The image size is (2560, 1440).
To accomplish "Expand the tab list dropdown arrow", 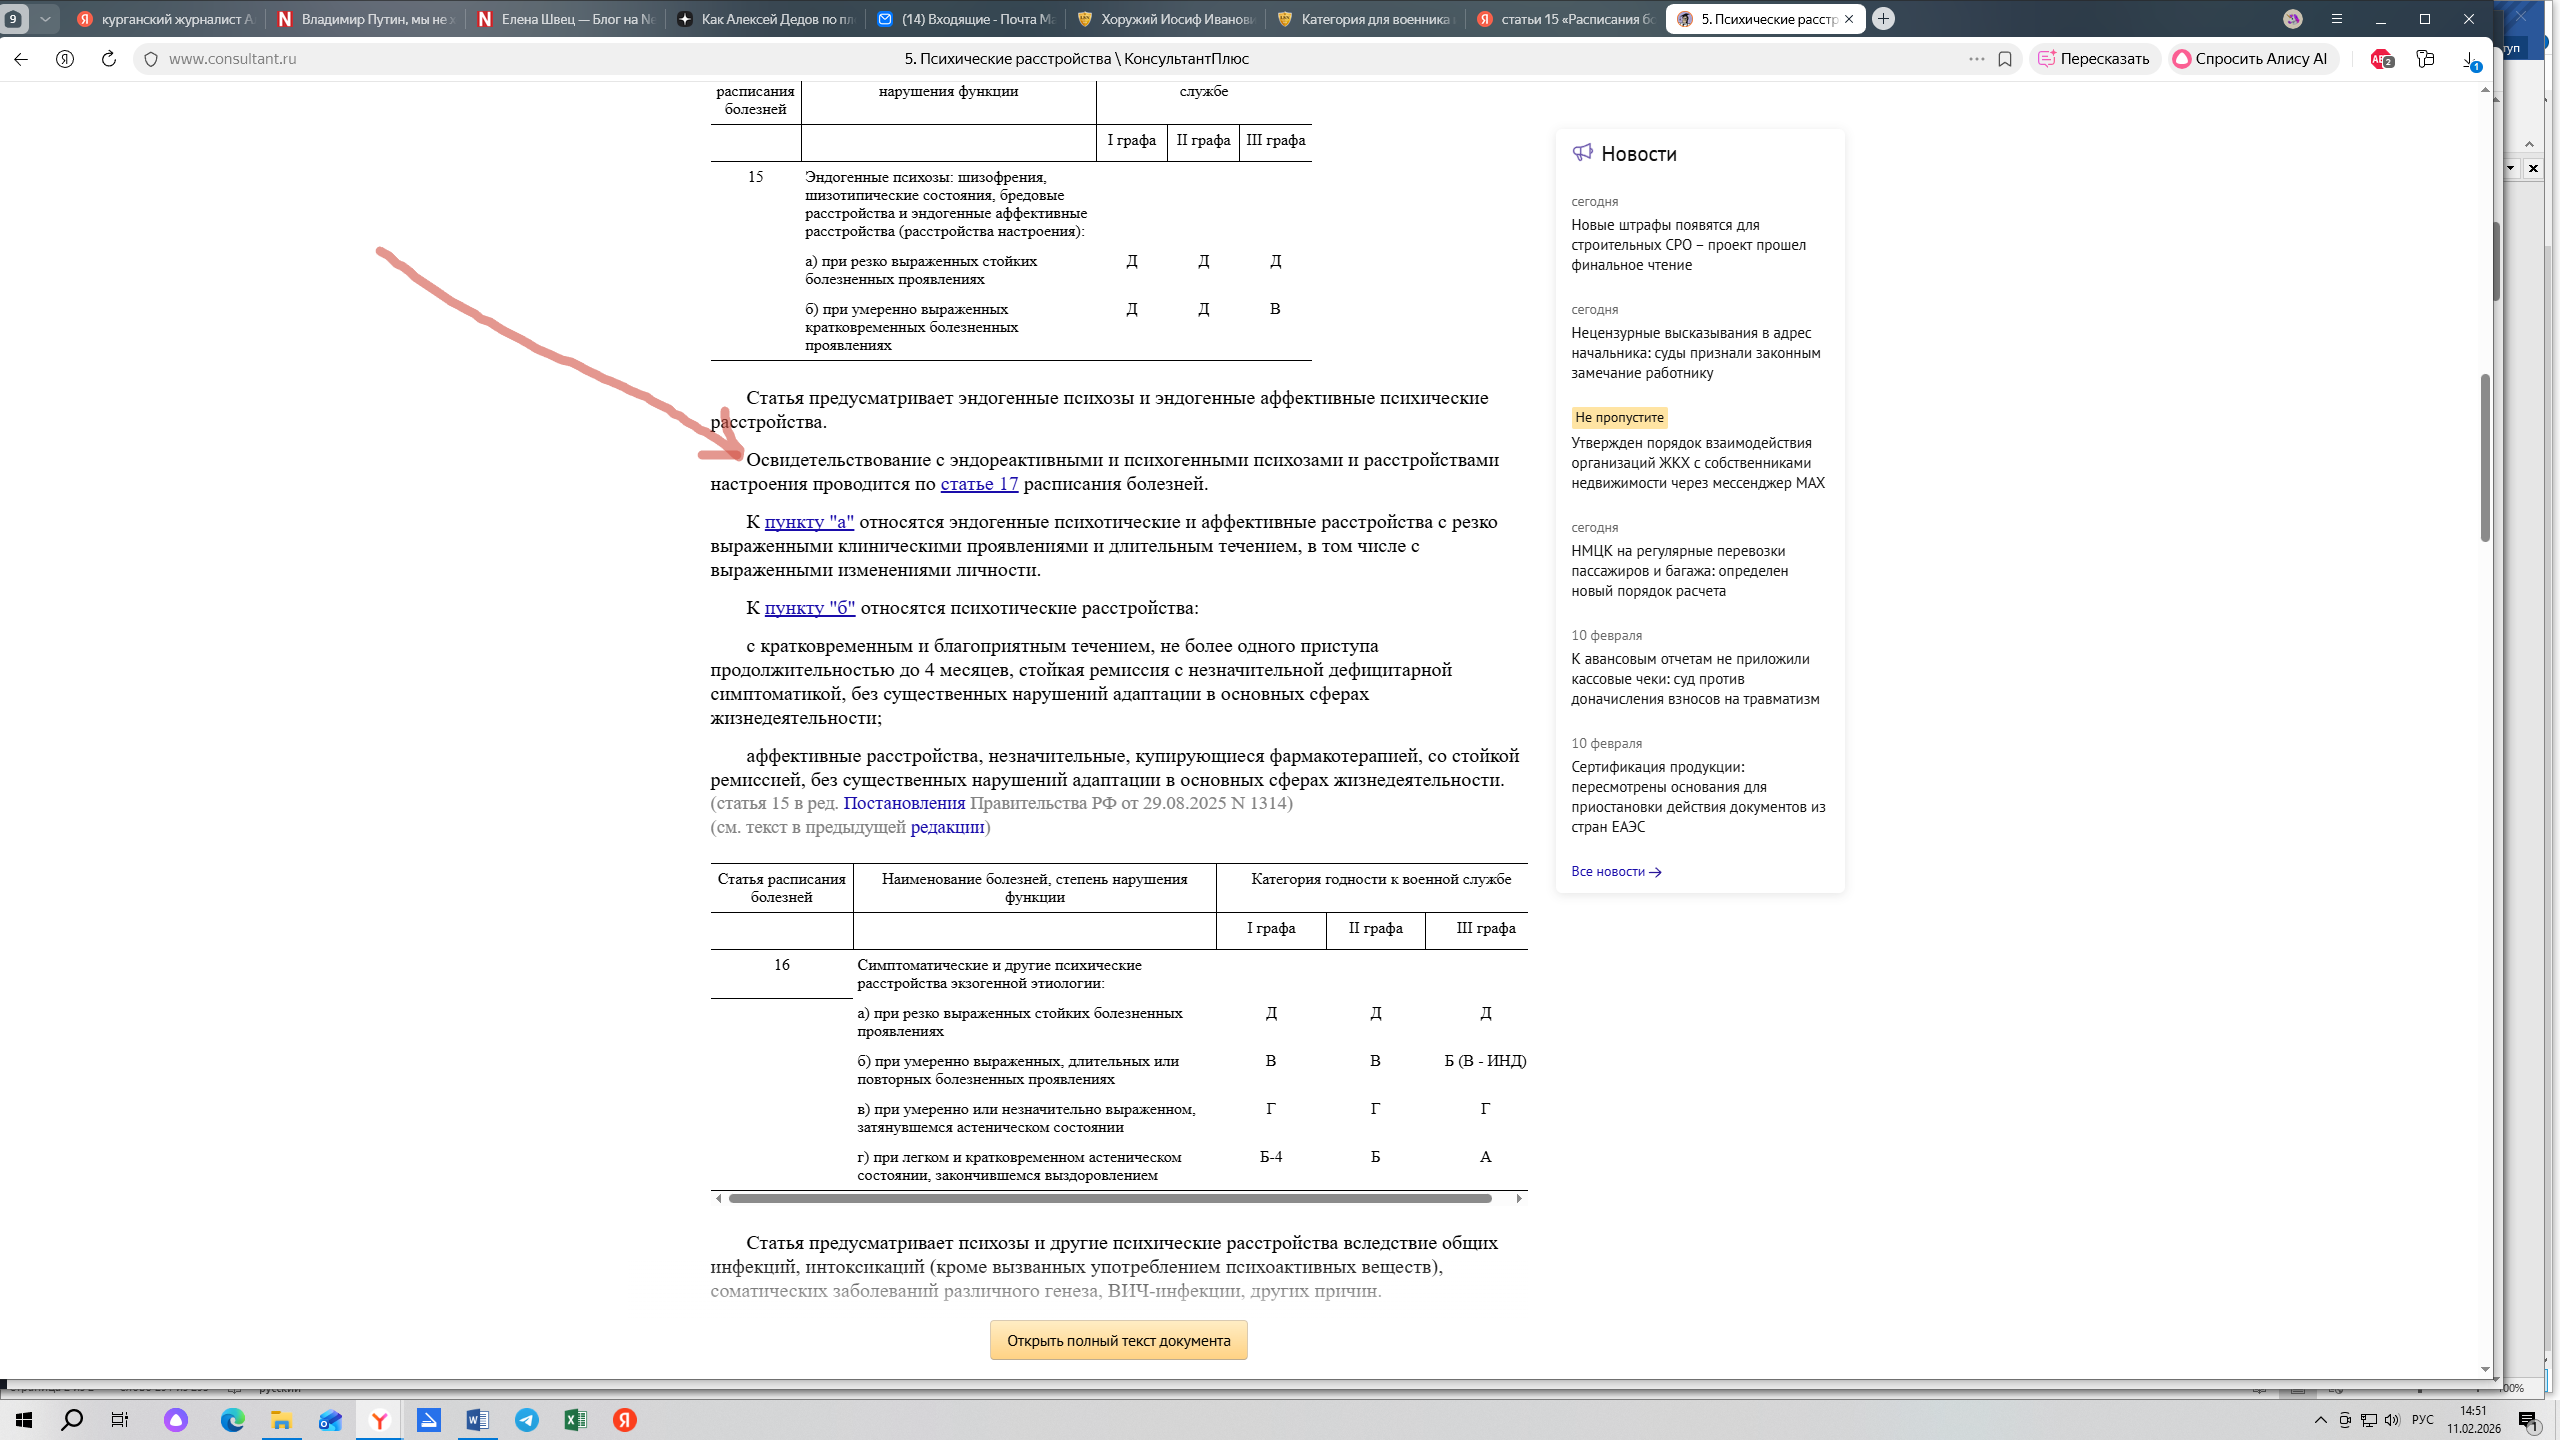I will 45,19.
